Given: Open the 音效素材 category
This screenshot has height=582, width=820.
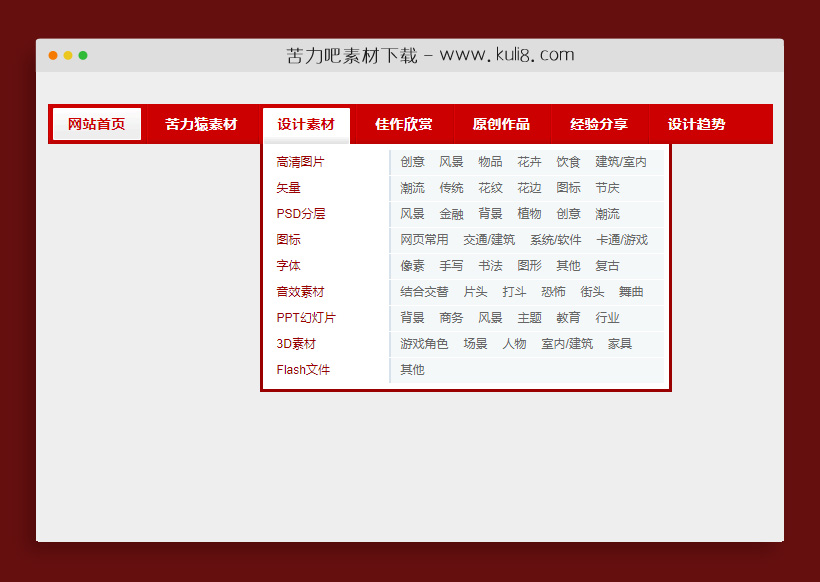Looking at the screenshot, I should (x=299, y=291).
